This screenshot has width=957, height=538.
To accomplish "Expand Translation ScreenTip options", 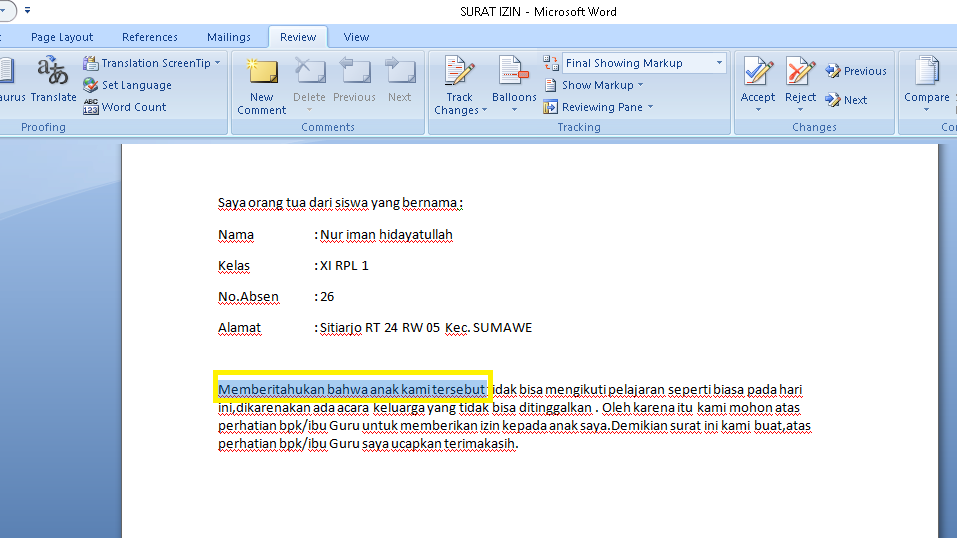I will click(154, 63).
